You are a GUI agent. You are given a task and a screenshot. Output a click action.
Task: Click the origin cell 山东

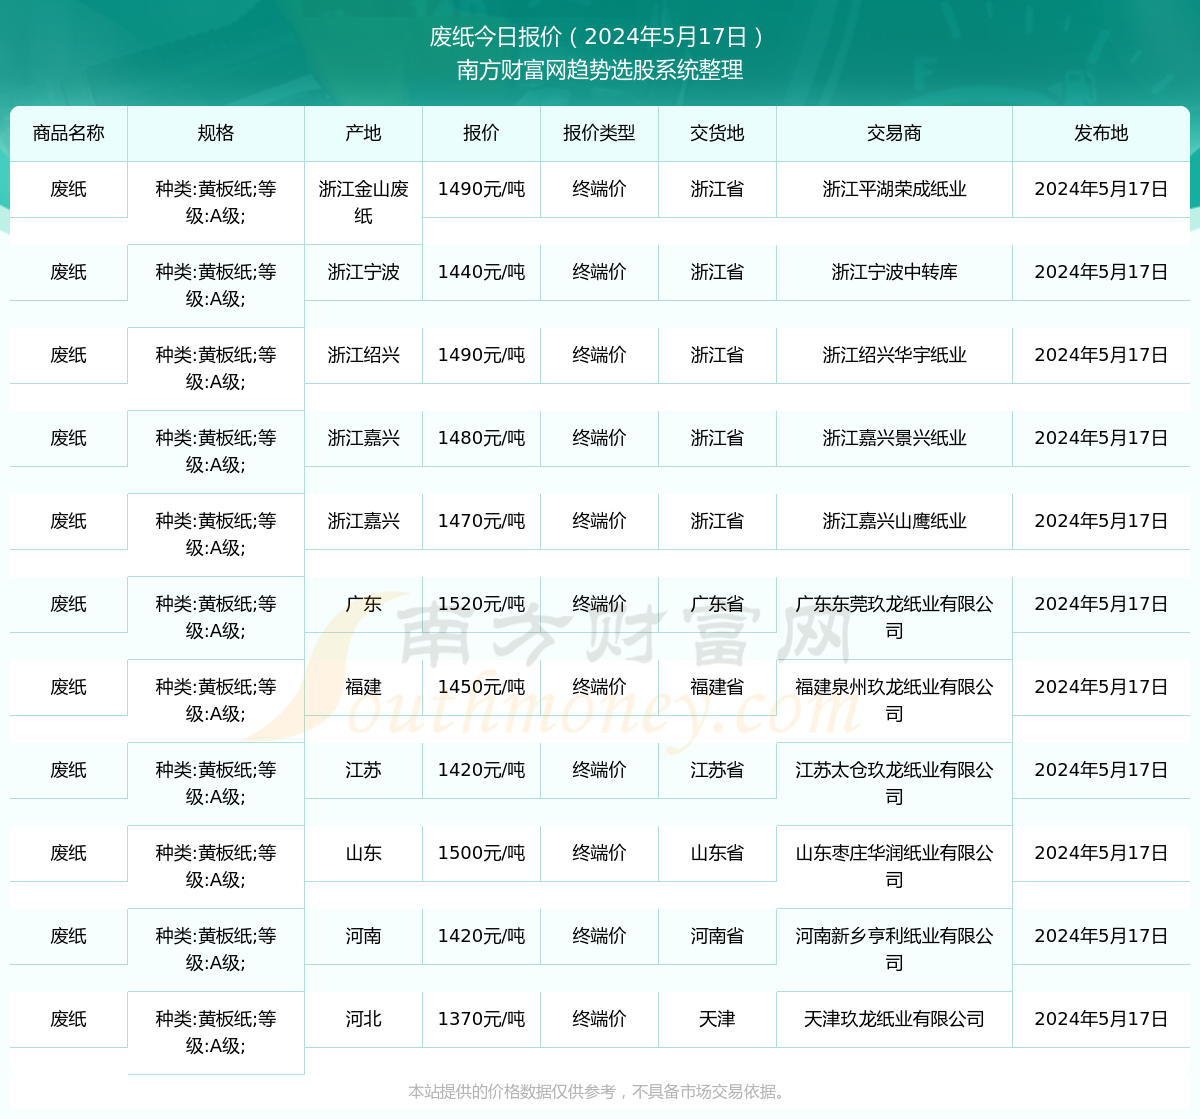click(x=363, y=853)
